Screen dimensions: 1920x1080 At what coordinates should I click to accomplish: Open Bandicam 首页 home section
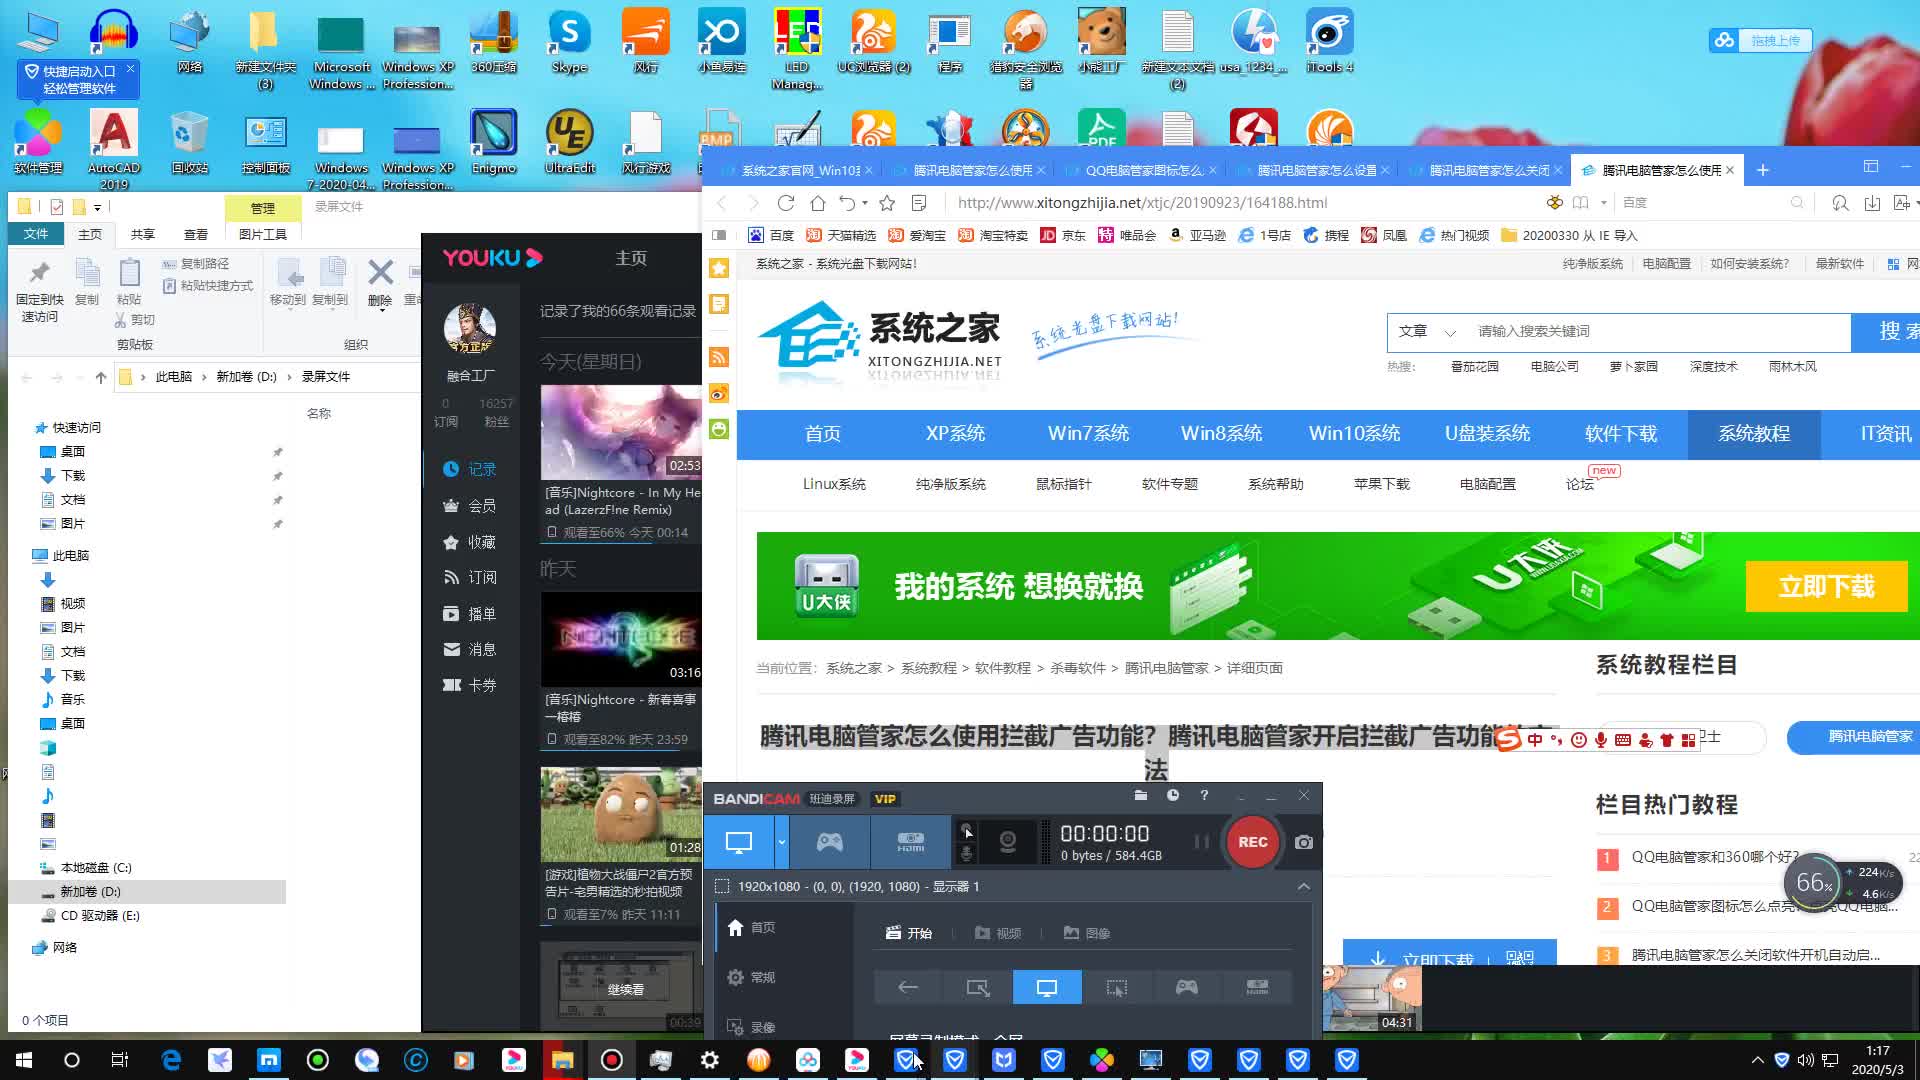pyautogui.click(x=752, y=927)
